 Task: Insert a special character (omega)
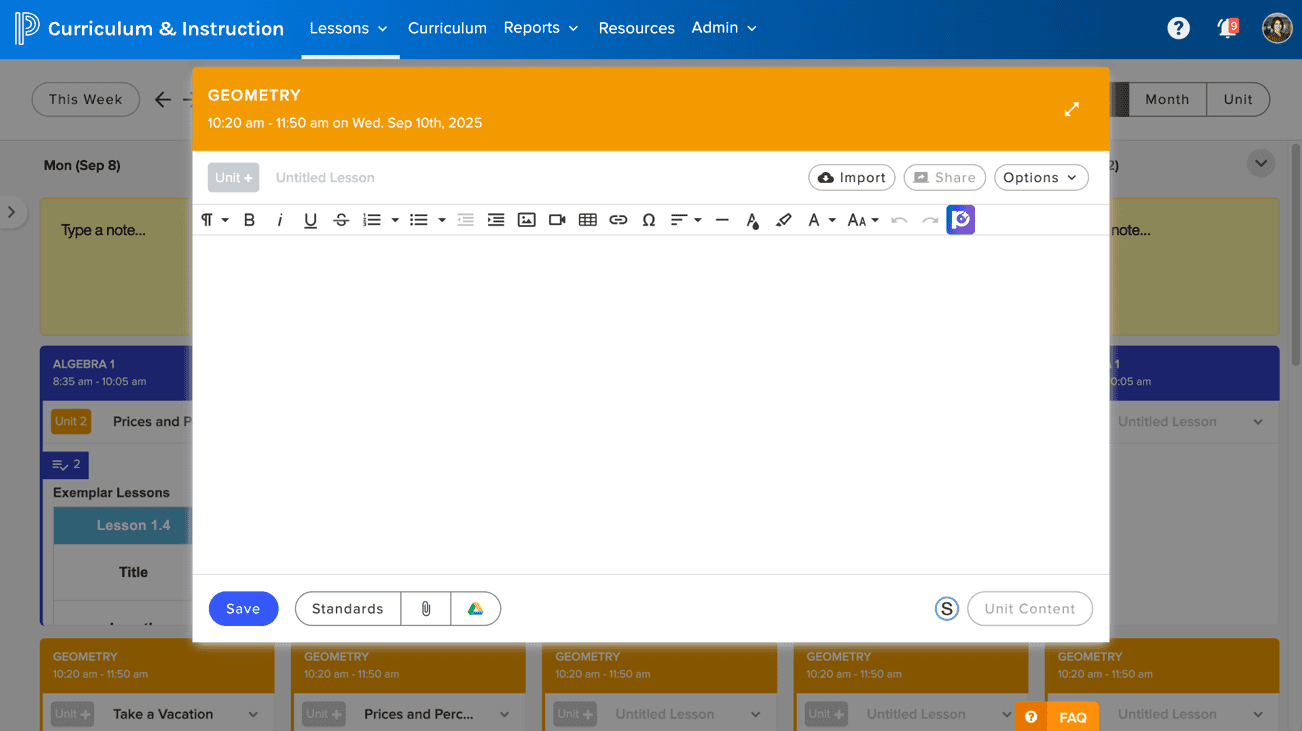pyautogui.click(x=649, y=220)
